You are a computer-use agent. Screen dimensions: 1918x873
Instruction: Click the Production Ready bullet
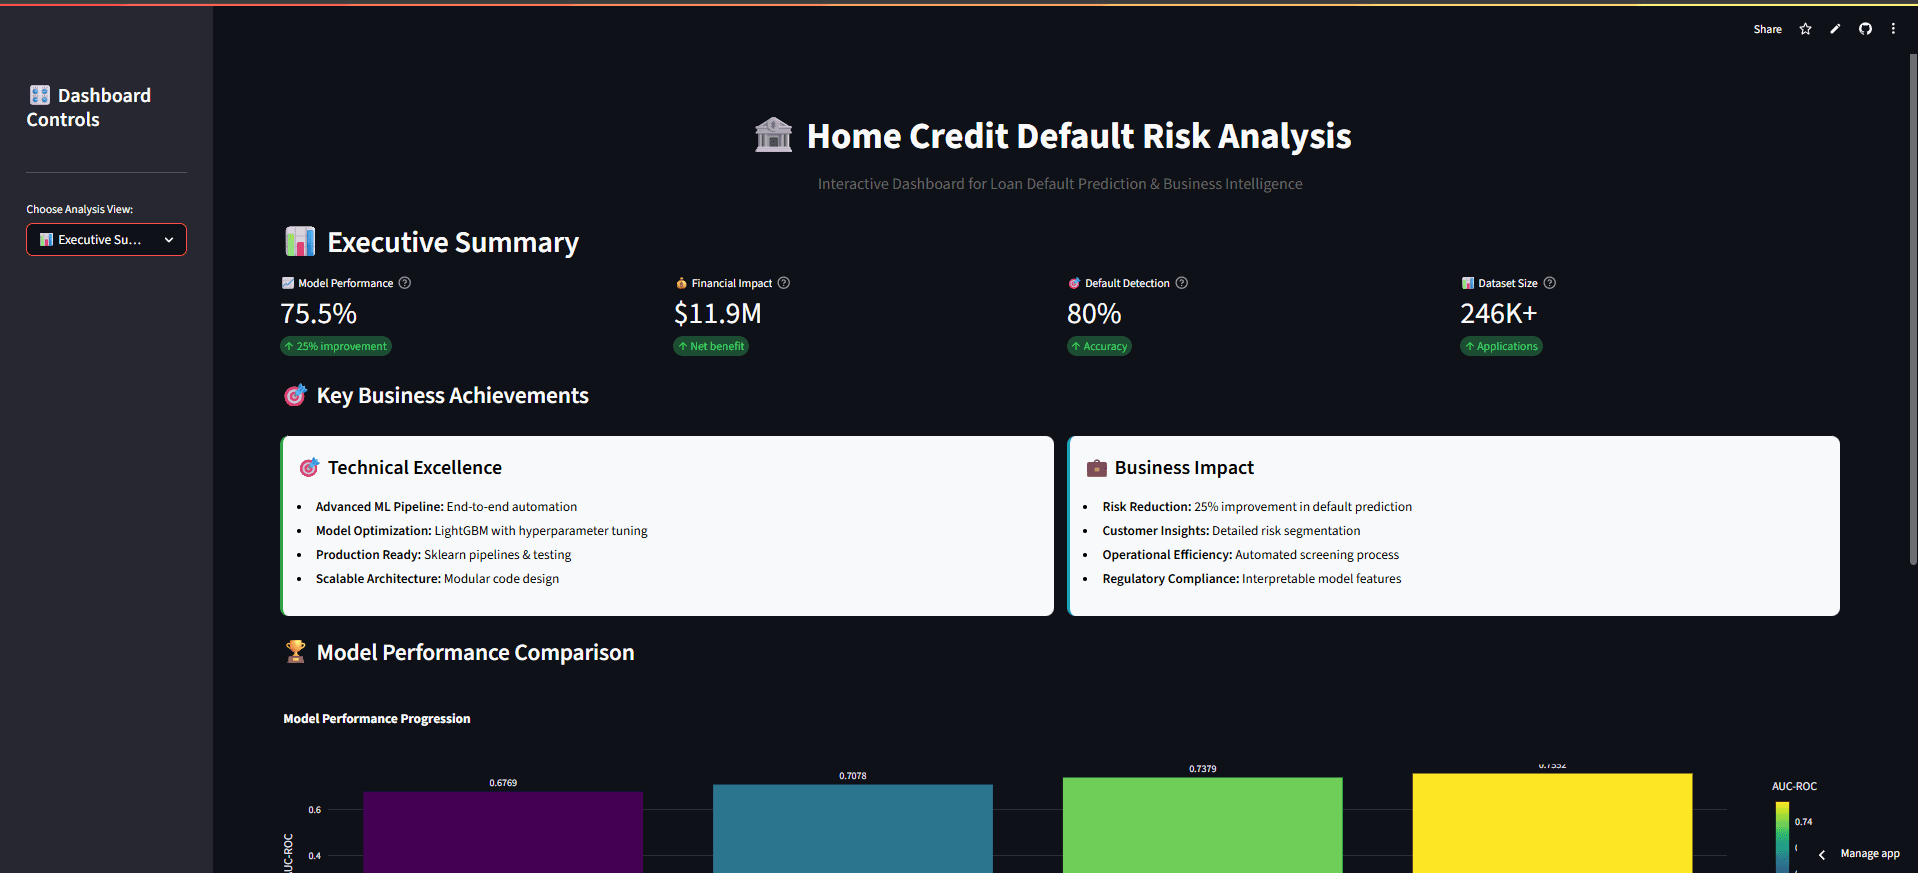[443, 555]
